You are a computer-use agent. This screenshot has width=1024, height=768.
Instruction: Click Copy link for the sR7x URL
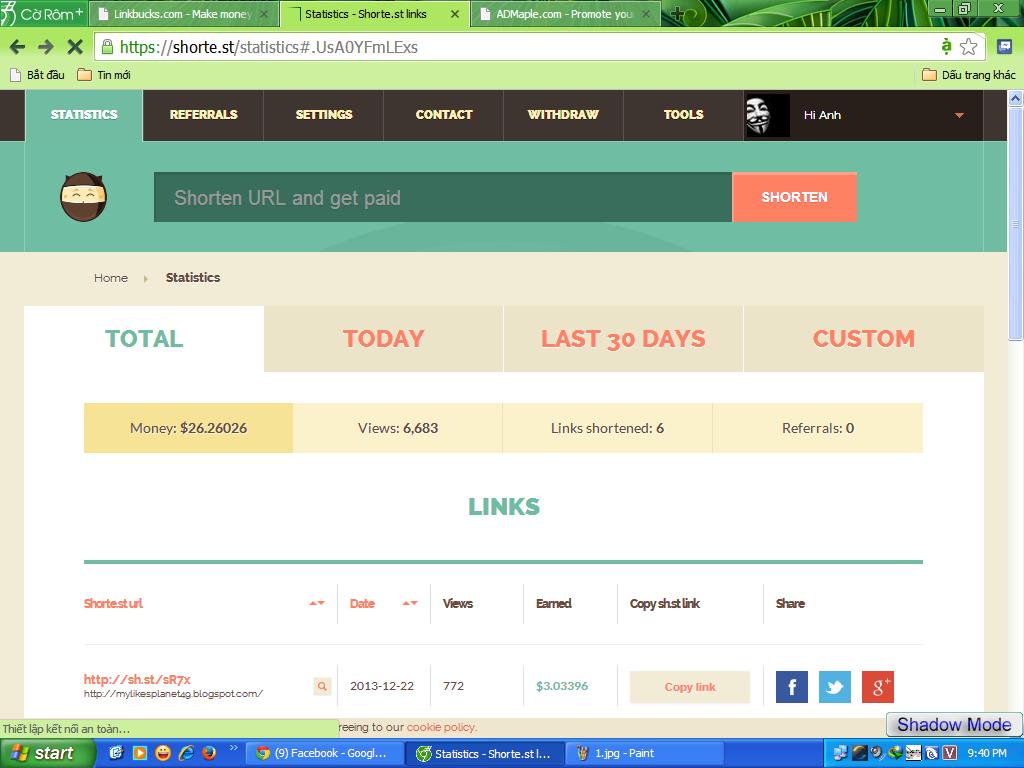pos(690,687)
